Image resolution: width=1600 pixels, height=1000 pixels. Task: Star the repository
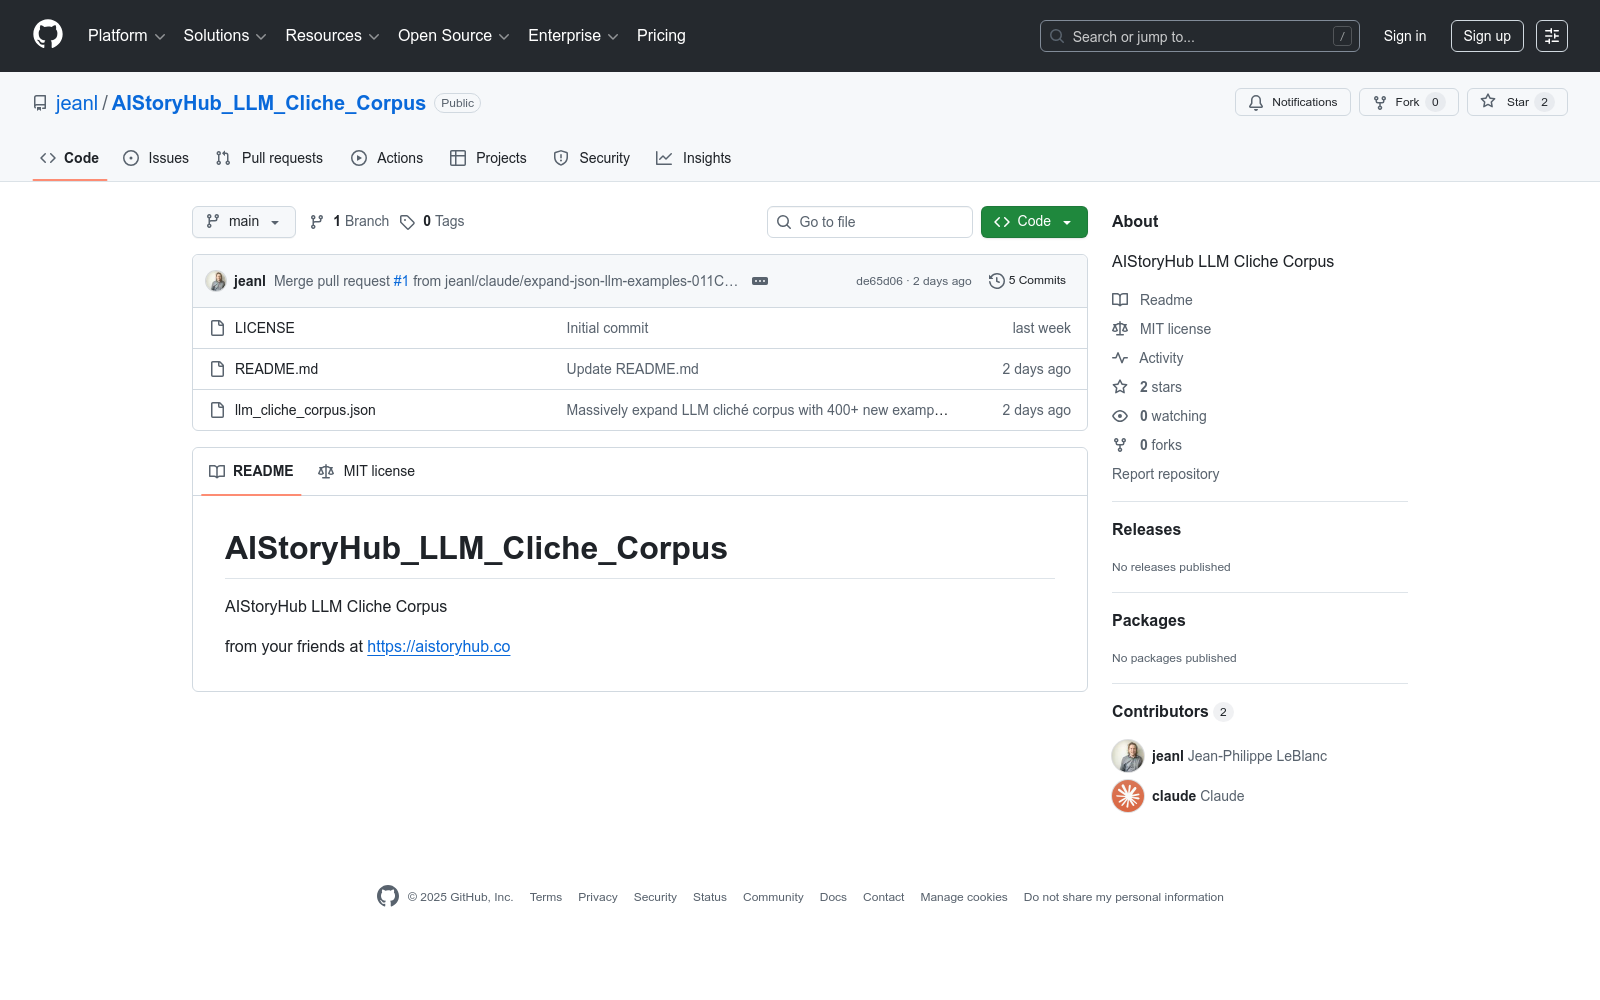pos(1517,102)
